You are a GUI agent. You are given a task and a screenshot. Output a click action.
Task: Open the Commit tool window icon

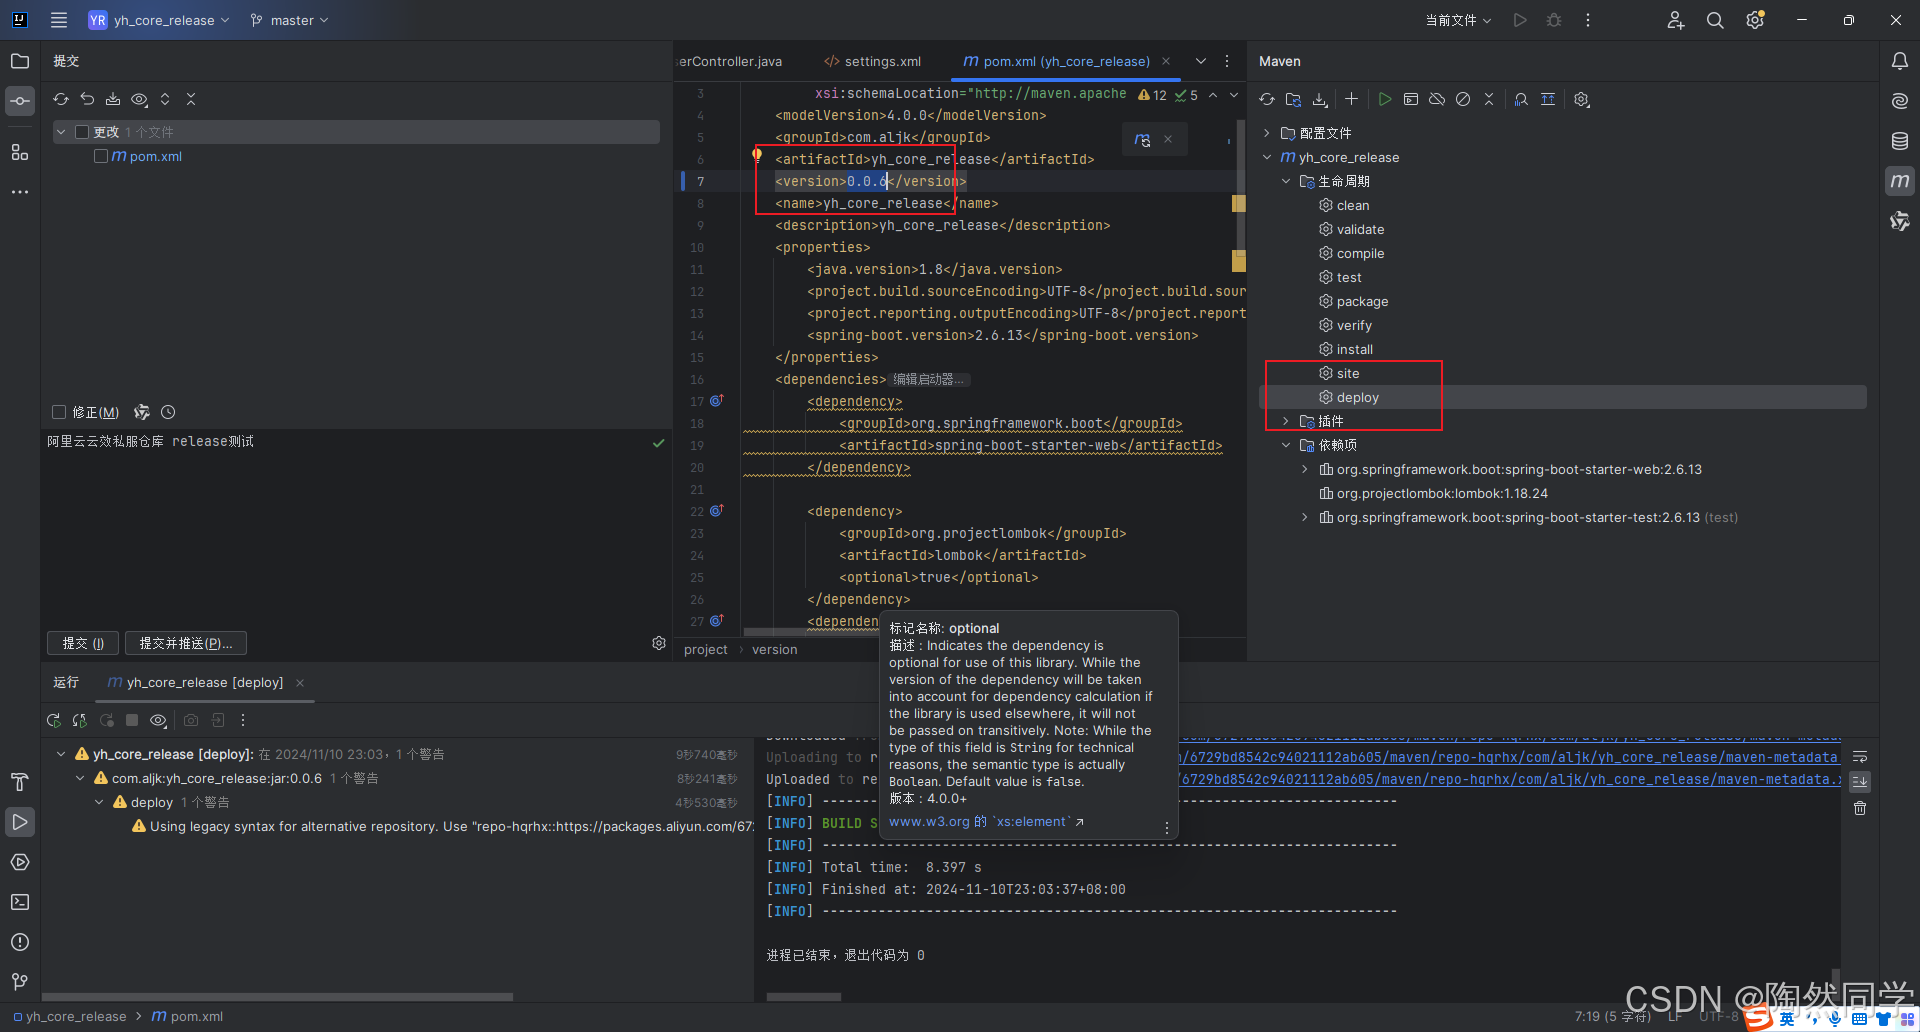20,101
